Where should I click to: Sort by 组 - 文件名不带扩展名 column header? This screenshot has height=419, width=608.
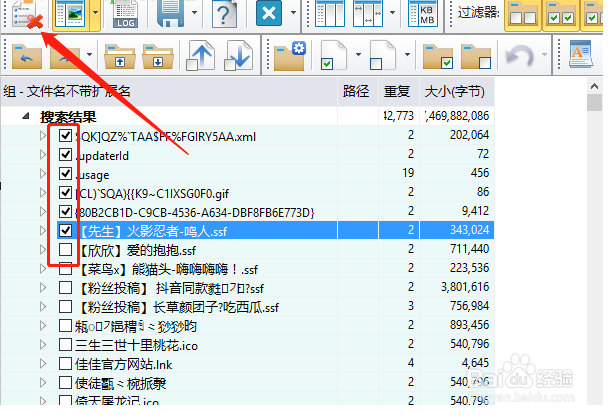pos(169,92)
